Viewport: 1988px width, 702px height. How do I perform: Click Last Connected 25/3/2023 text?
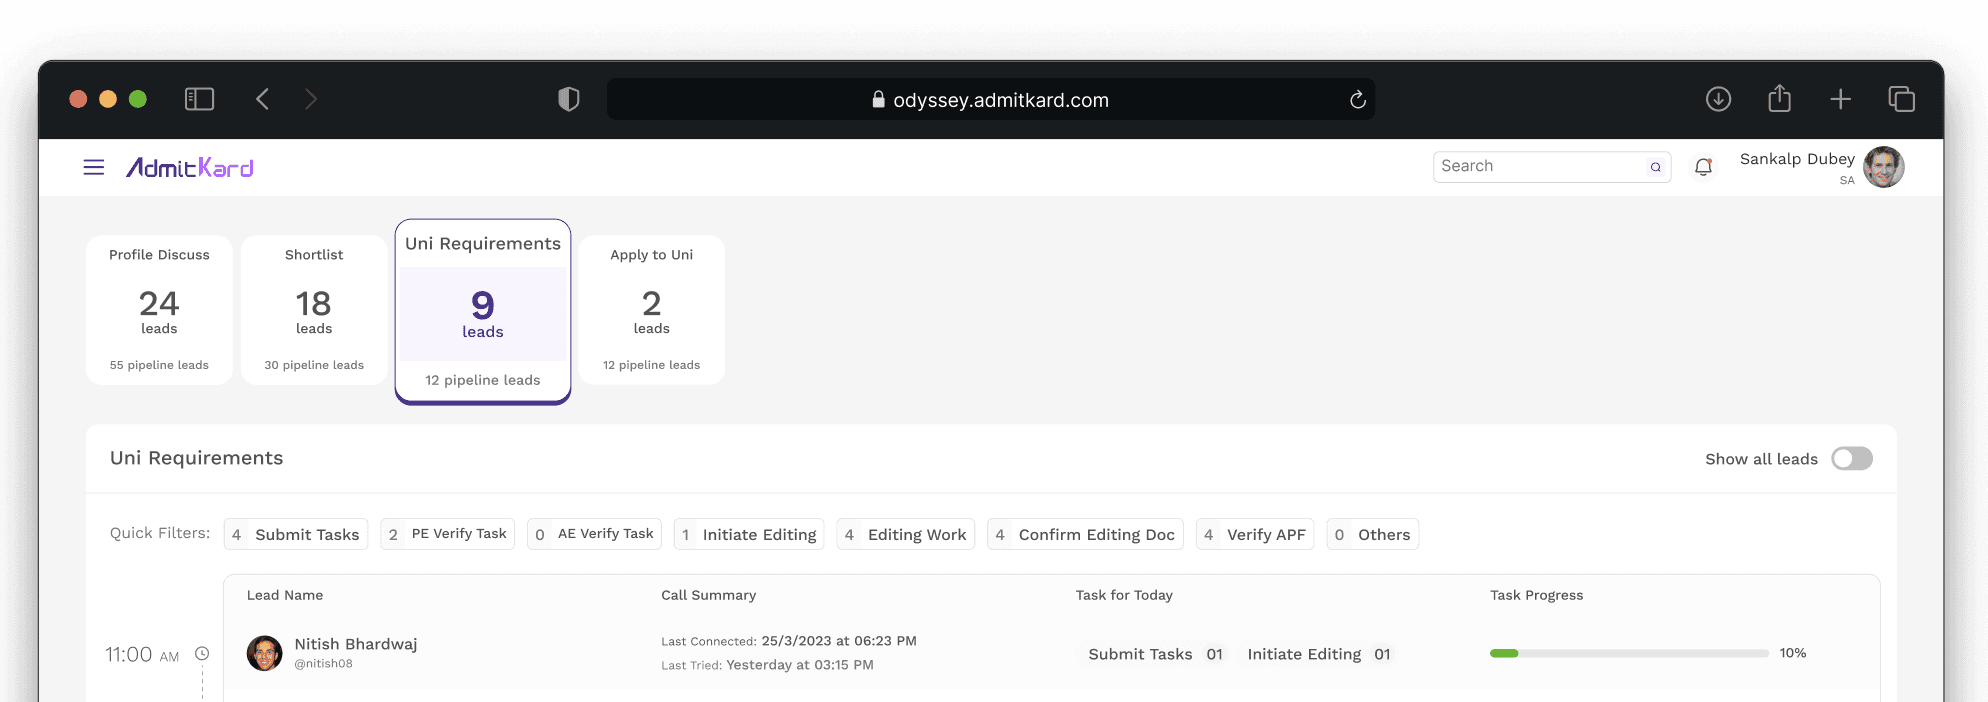[x=789, y=641]
